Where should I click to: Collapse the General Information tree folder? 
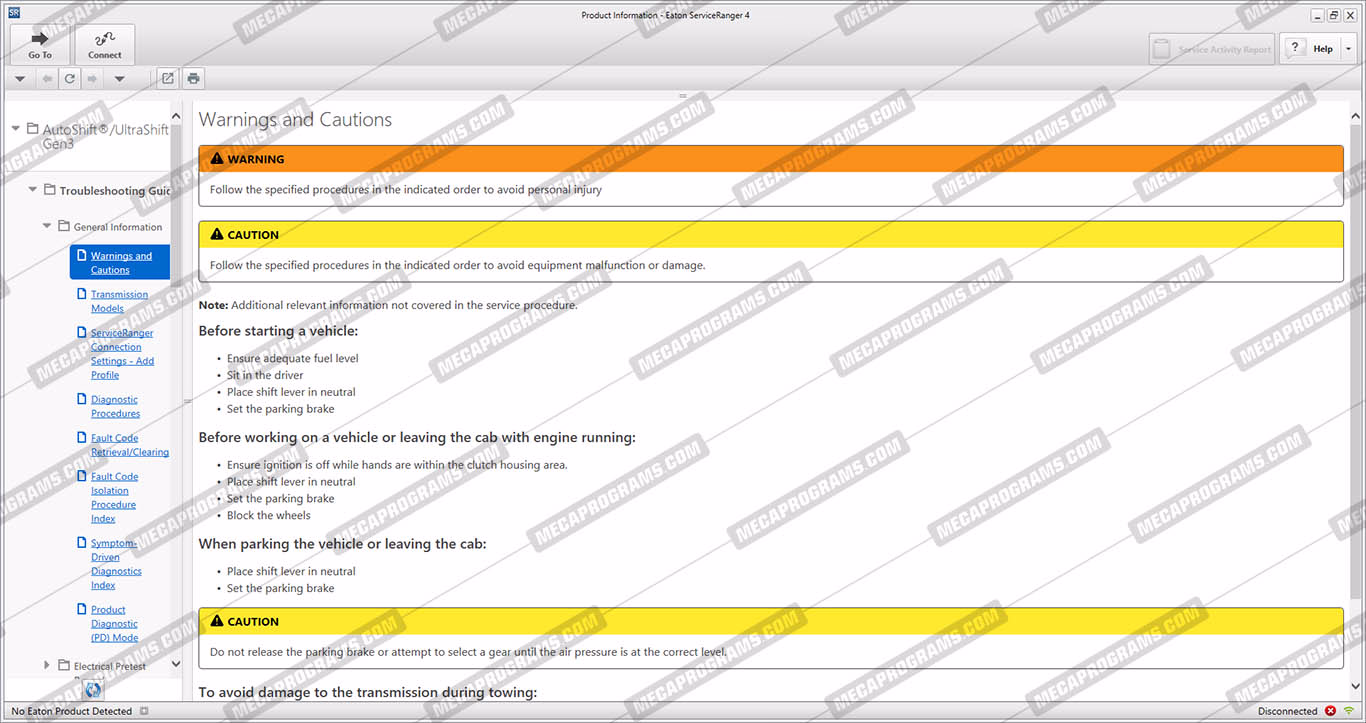tap(47, 226)
